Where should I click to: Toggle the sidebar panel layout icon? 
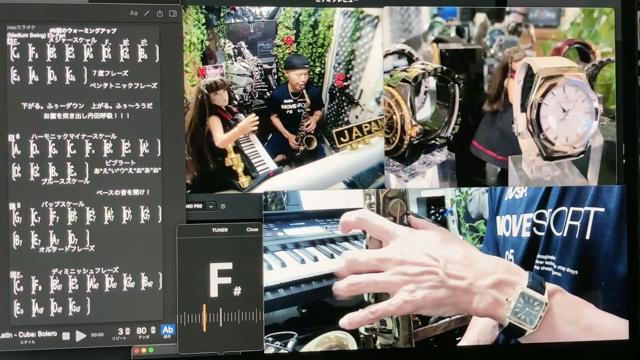(x=173, y=13)
